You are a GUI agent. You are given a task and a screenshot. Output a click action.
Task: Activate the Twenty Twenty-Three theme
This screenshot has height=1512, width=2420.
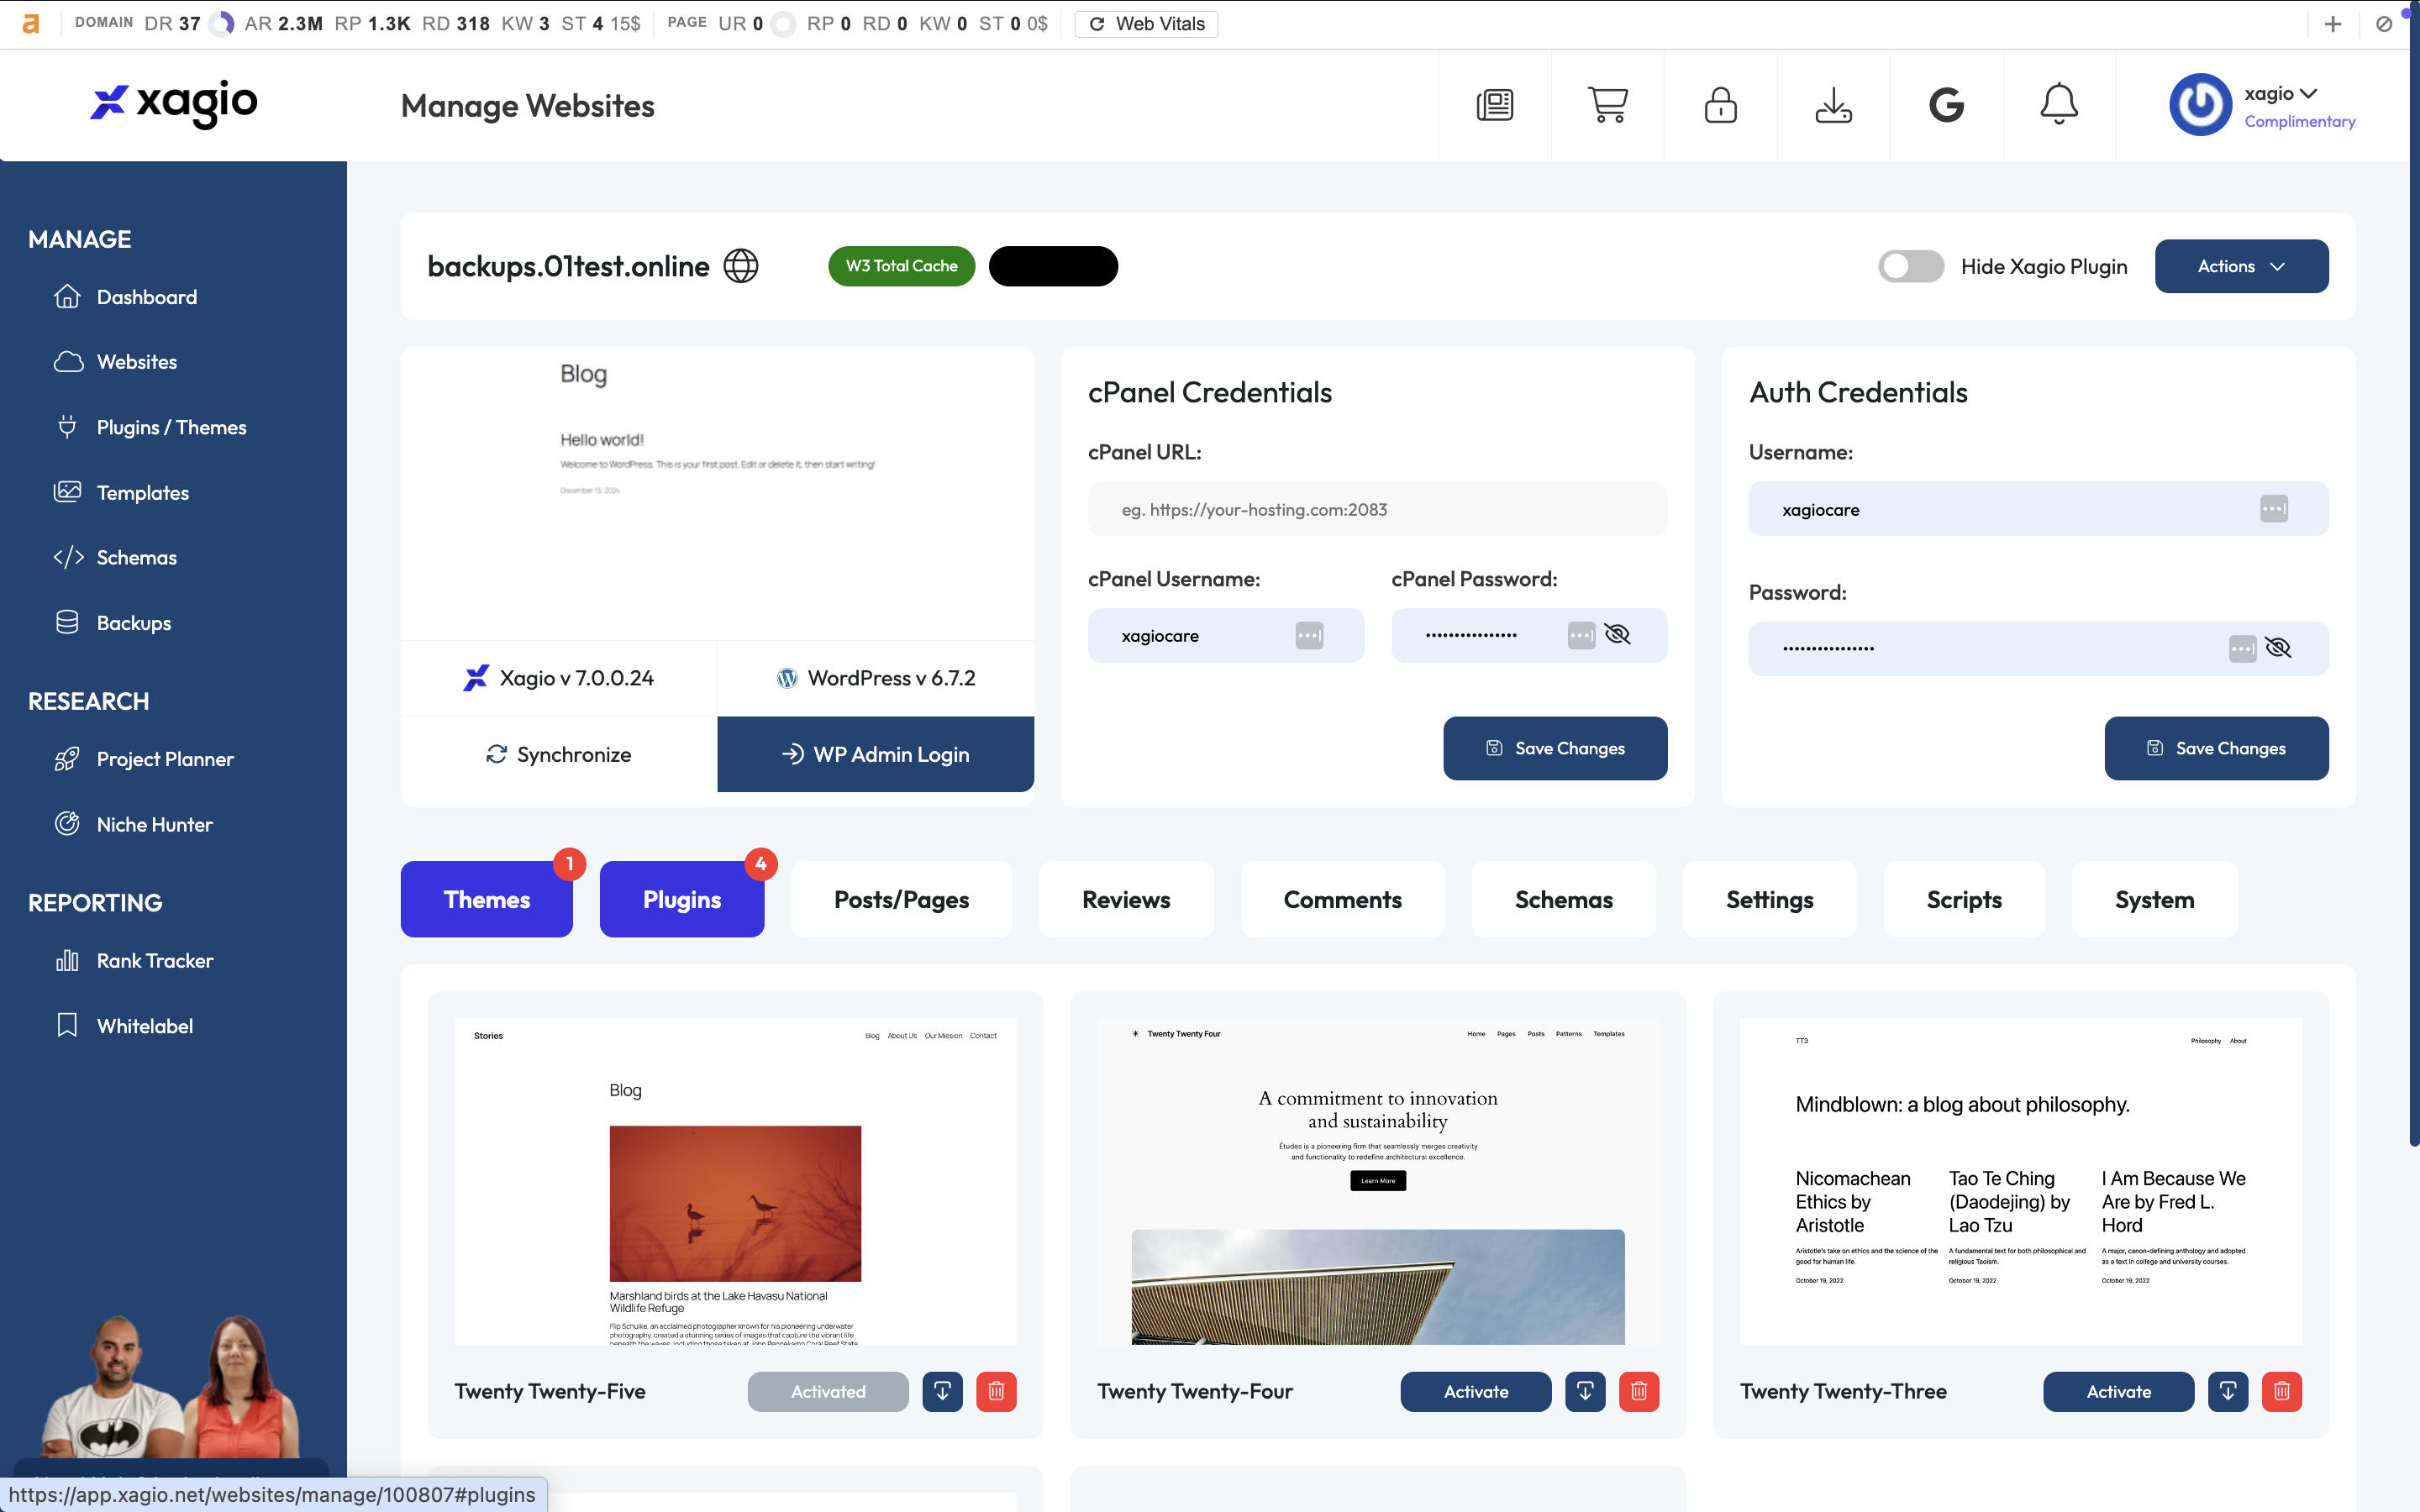pyautogui.click(x=2118, y=1391)
